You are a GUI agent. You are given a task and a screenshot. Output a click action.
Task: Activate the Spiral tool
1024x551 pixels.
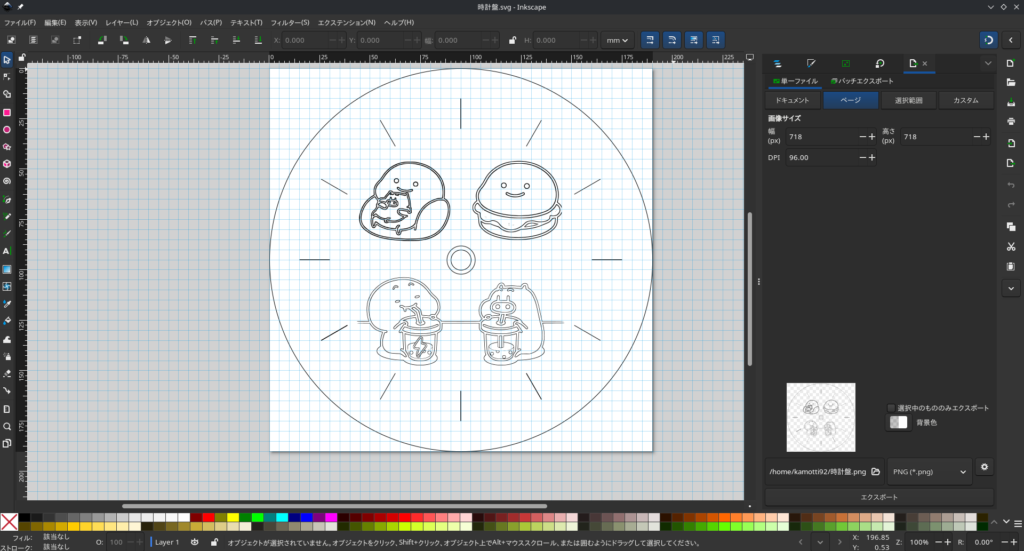pos(7,181)
